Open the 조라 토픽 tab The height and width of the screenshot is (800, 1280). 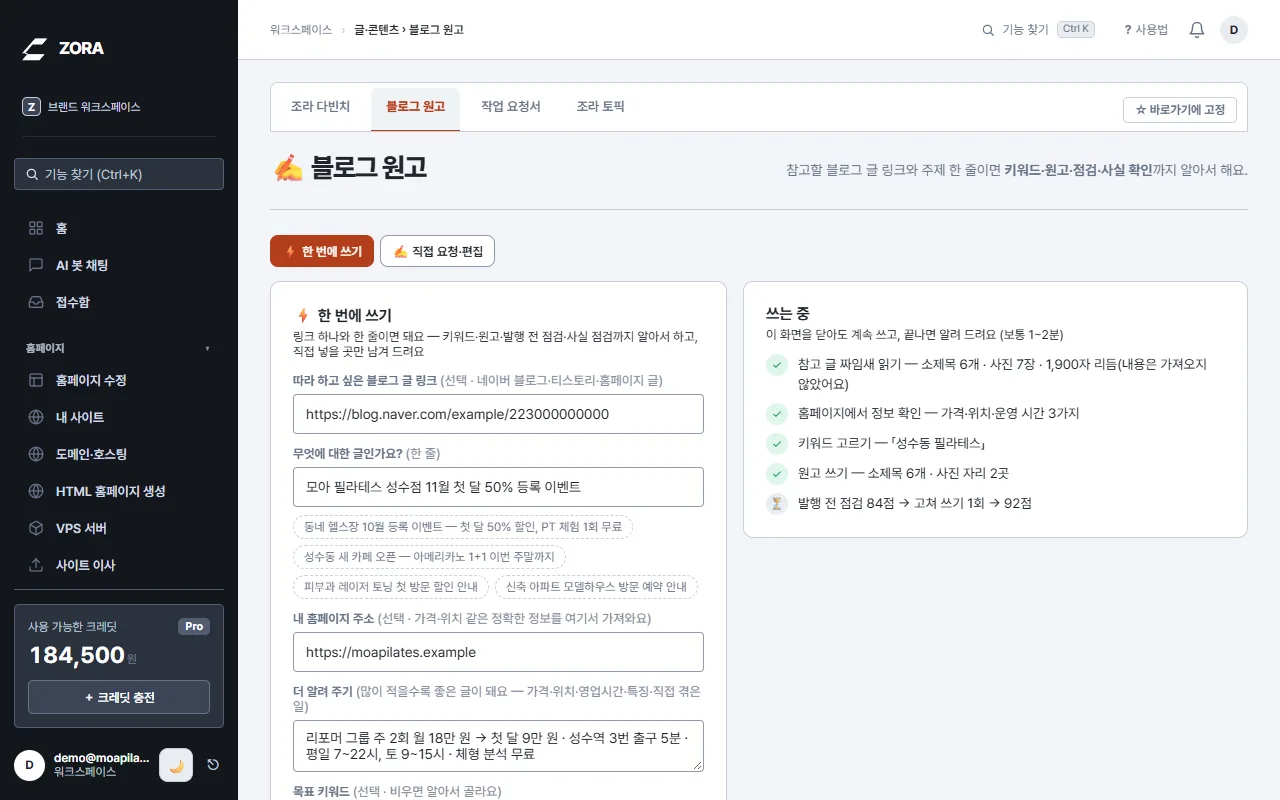(600, 106)
